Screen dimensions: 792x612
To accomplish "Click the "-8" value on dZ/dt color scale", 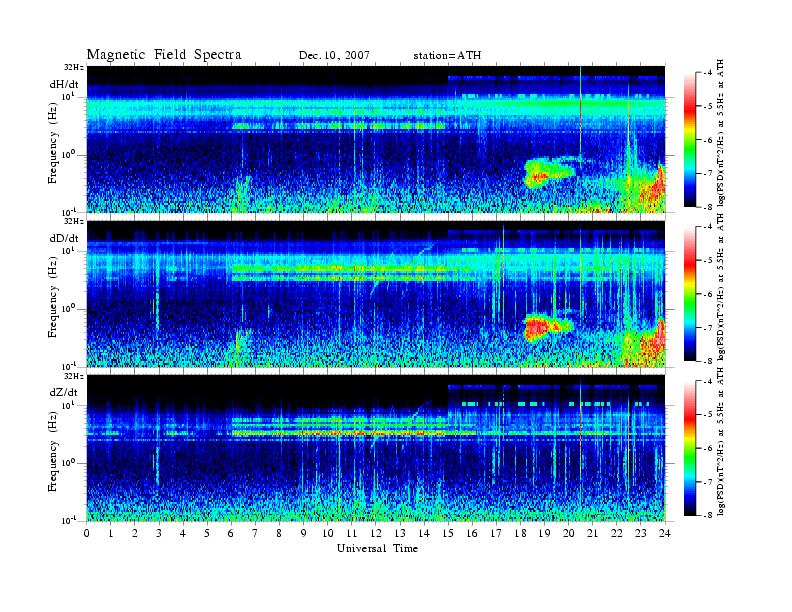I will point(709,515).
